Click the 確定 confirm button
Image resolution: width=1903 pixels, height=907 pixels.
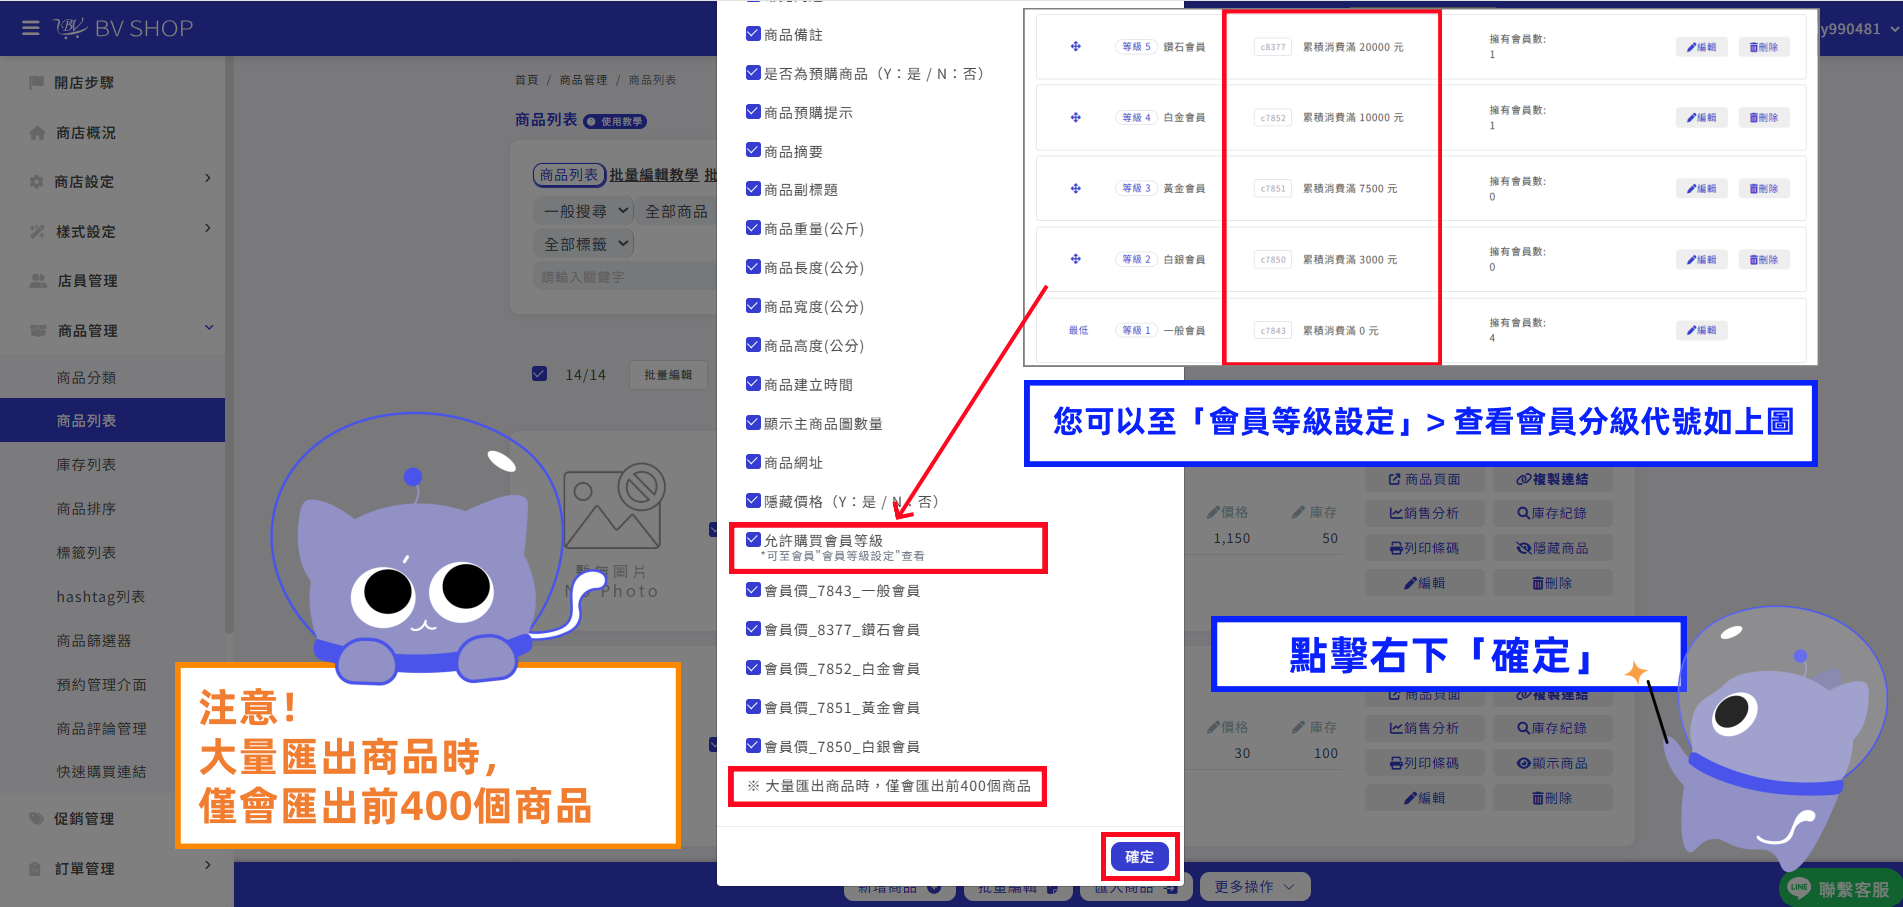(1139, 857)
